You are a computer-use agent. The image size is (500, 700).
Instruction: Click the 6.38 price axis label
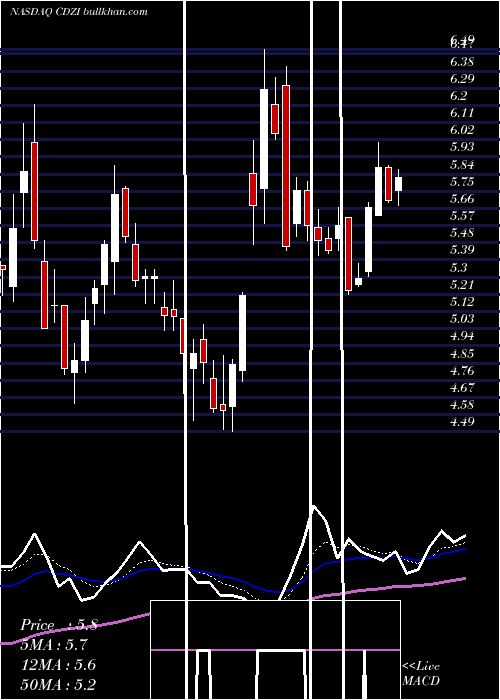click(x=462, y=62)
